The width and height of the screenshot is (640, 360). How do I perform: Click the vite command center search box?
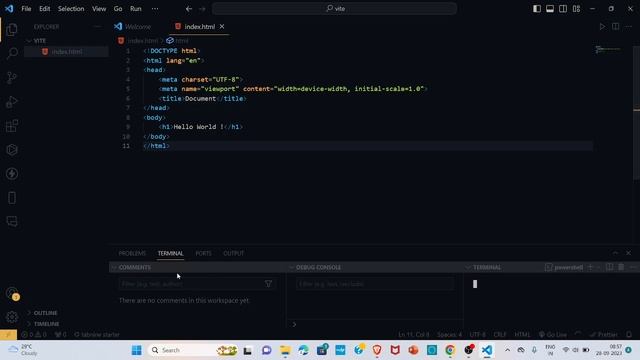[x=334, y=9]
